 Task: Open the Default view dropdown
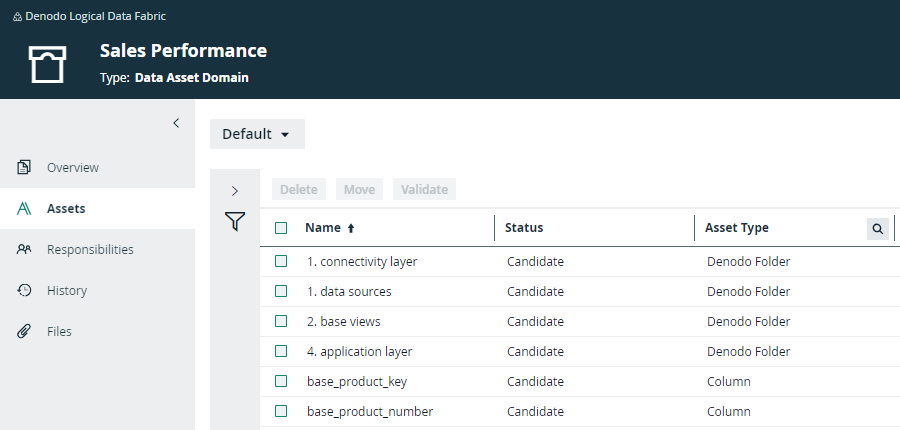tap(257, 134)
